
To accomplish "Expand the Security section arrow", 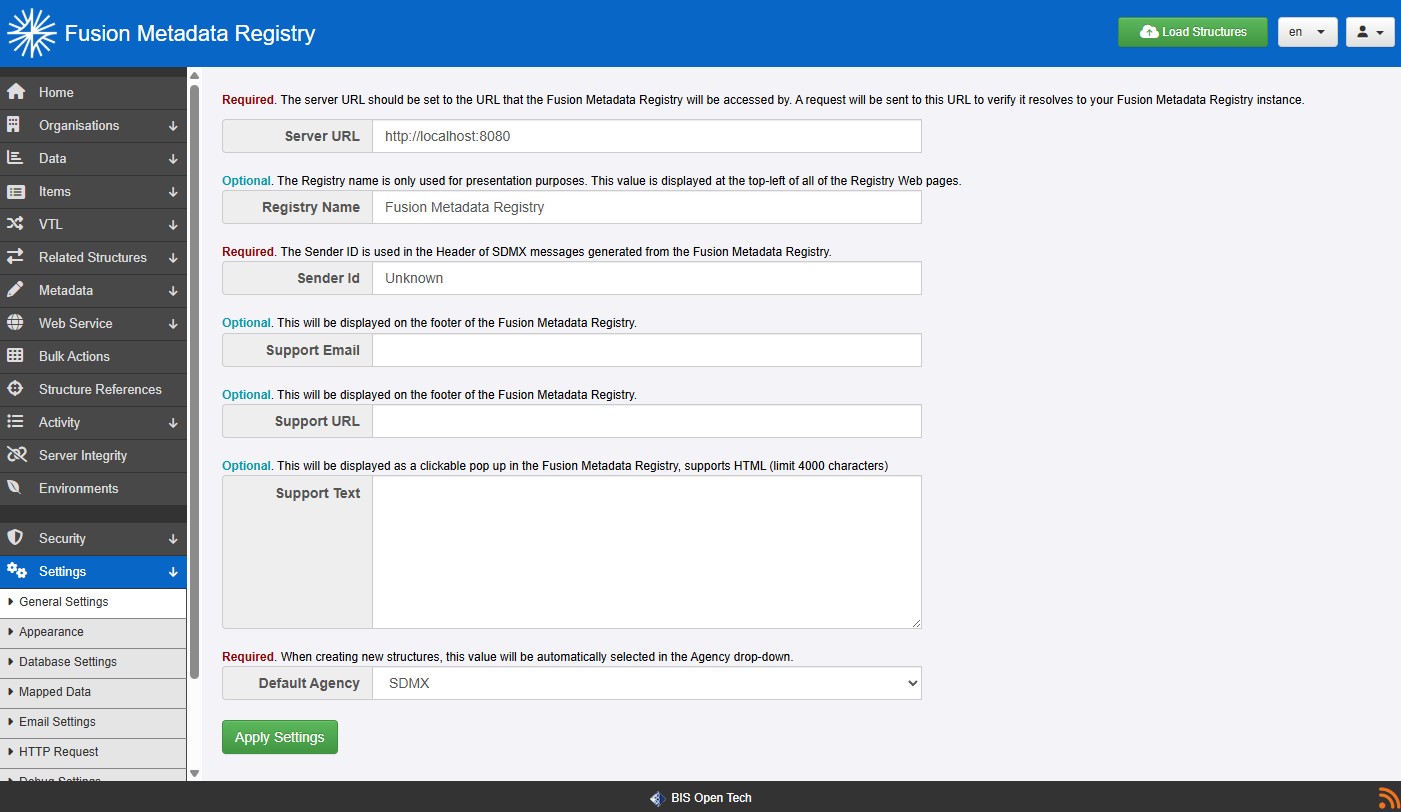I will (x=173, y=539).
